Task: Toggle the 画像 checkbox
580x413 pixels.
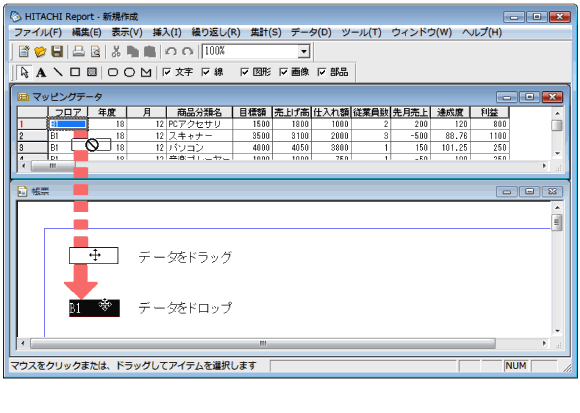Action: [283, 72]
